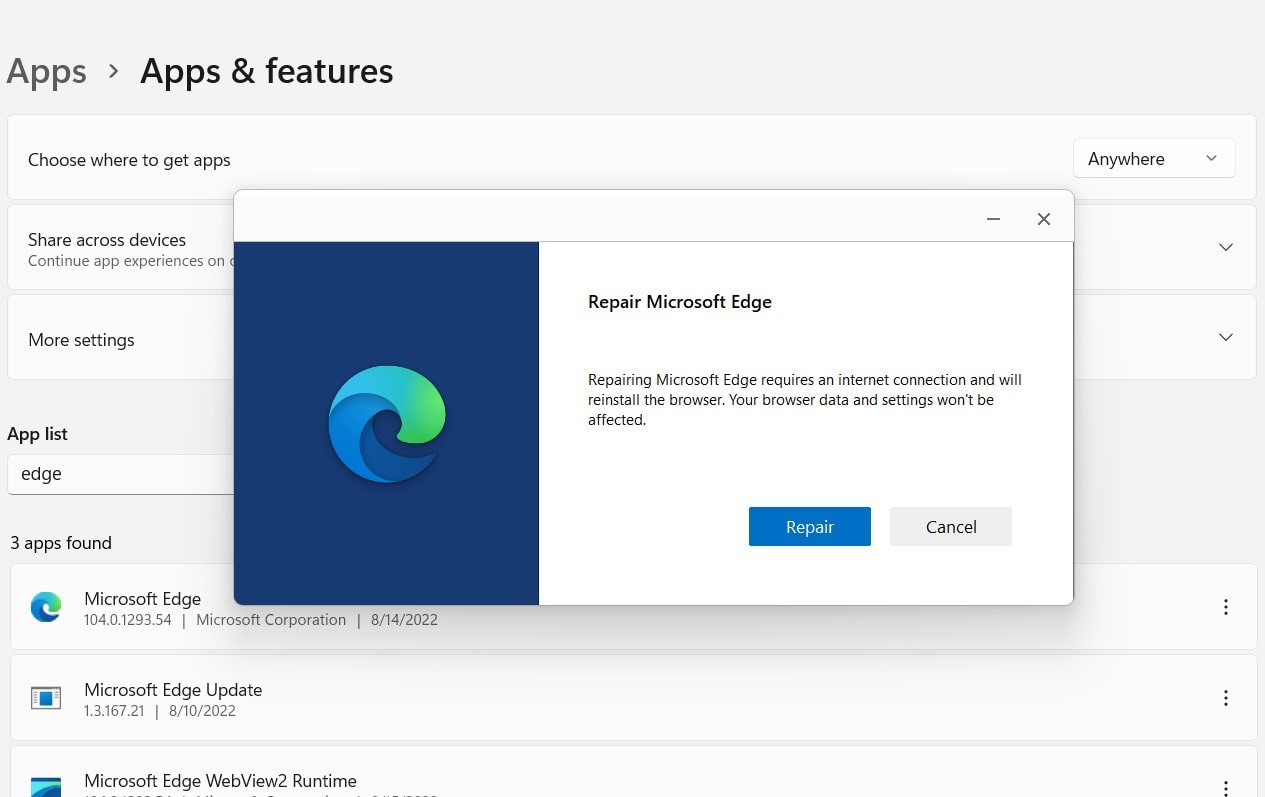Click the edge search input field
The width and height of the screenshot is (1265, 797).
pyautogui.click(x=120, y=474)
